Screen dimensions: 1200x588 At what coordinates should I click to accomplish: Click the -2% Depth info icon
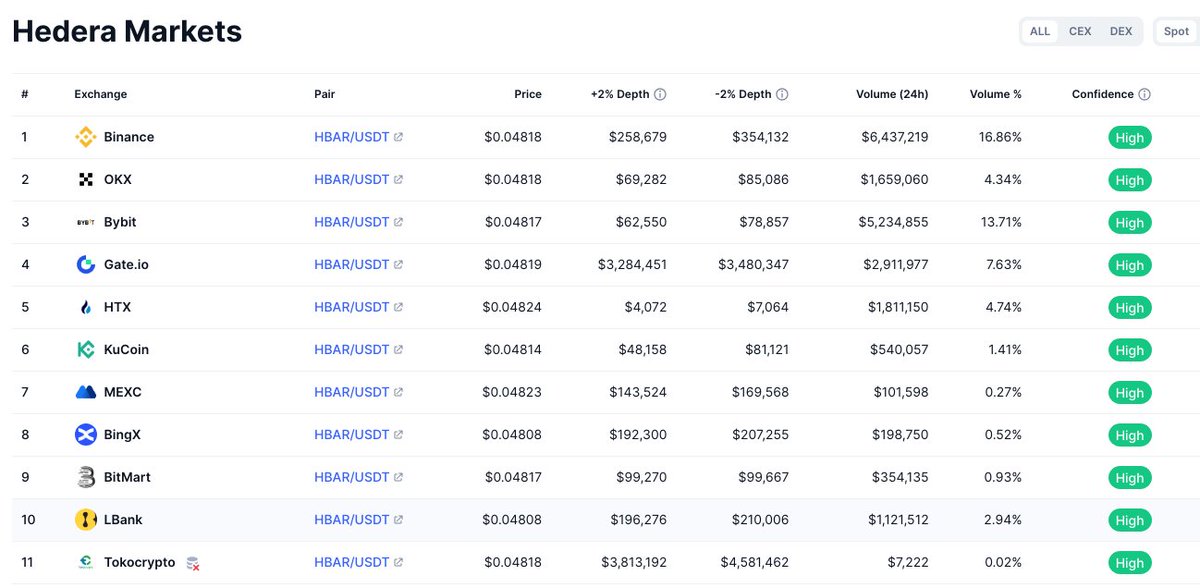[782, 95]
